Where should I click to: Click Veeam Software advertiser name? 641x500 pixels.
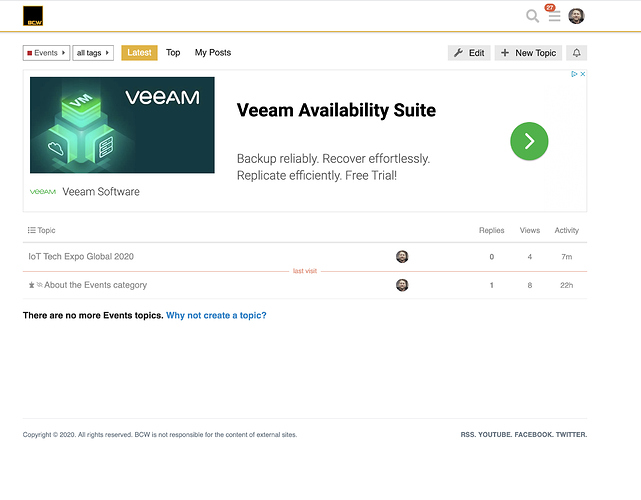point(101,192)
